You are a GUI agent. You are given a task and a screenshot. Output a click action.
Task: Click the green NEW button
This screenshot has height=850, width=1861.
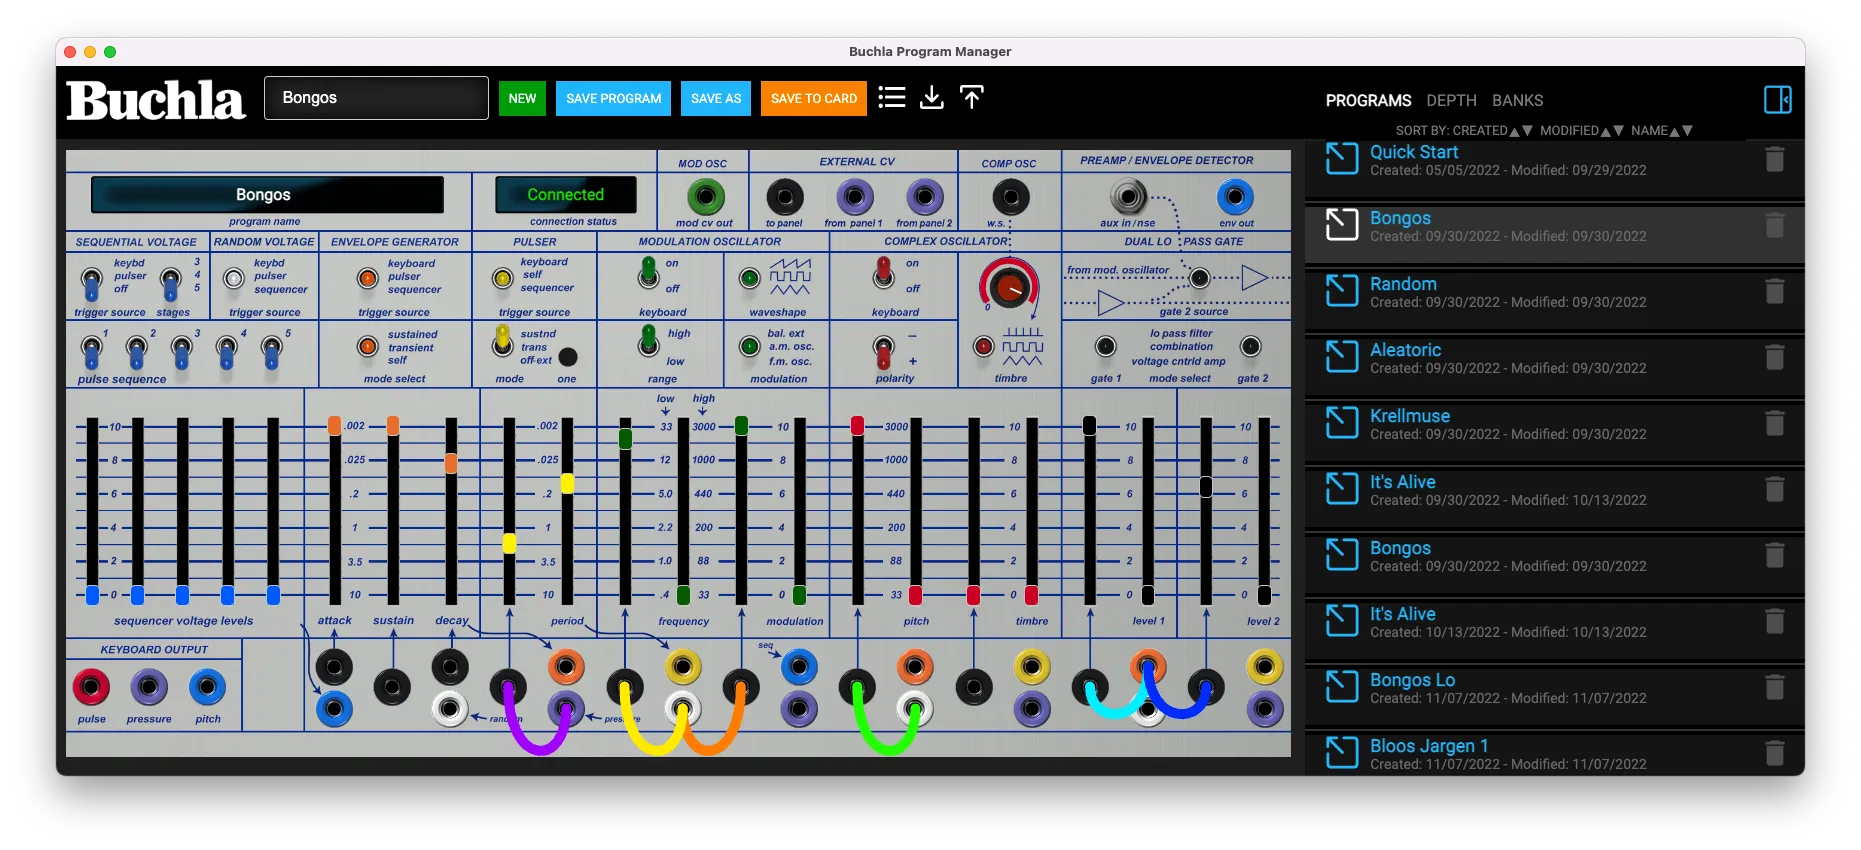[x=522, y=98]
